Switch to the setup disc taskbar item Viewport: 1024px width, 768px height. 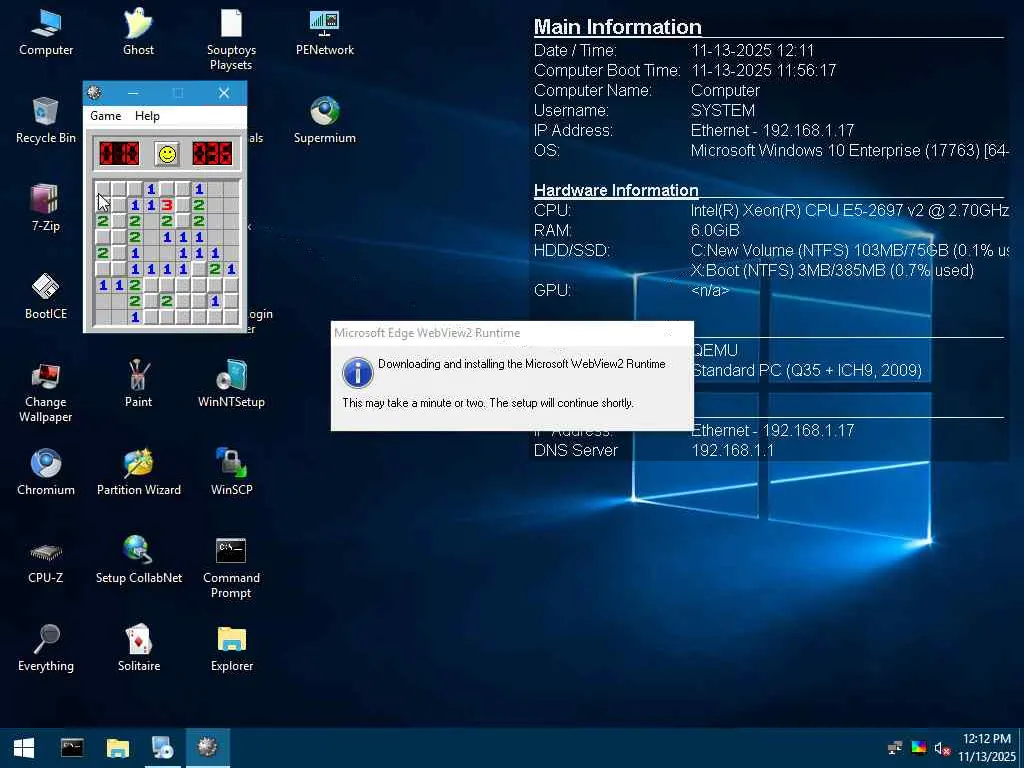(x=162, y=748)
